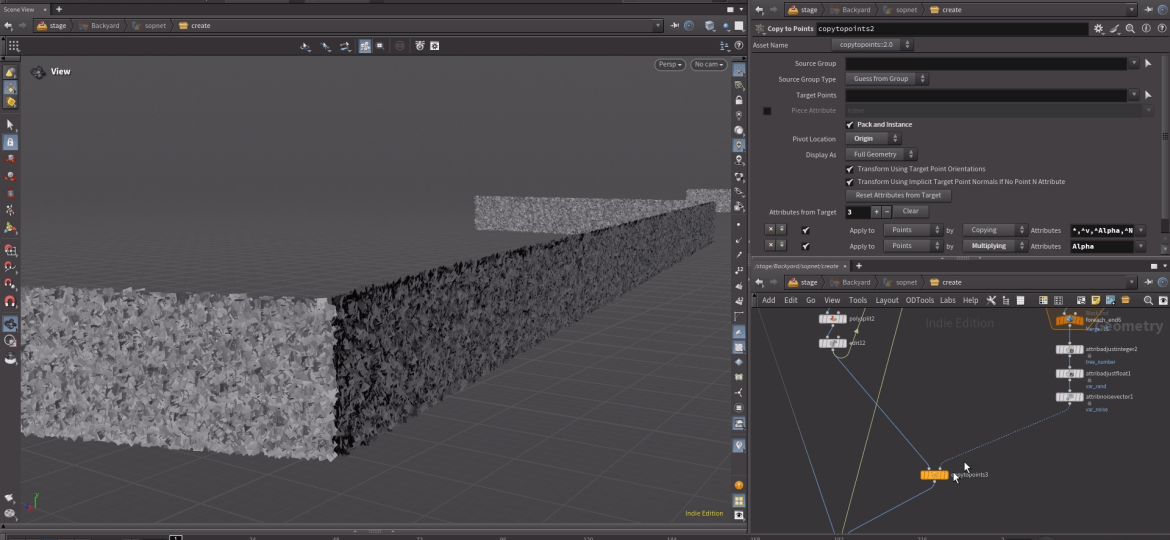1170x540 pixels.
Task: Open the Layout menu in network editor
Action: 887,300
